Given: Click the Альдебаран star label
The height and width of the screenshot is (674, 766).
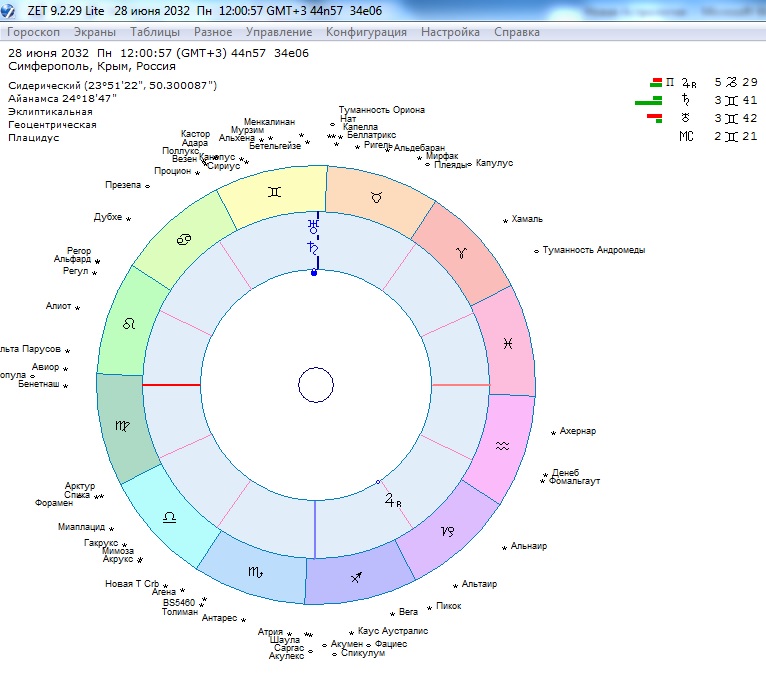Looking at the screenshot, I should 419,148.
